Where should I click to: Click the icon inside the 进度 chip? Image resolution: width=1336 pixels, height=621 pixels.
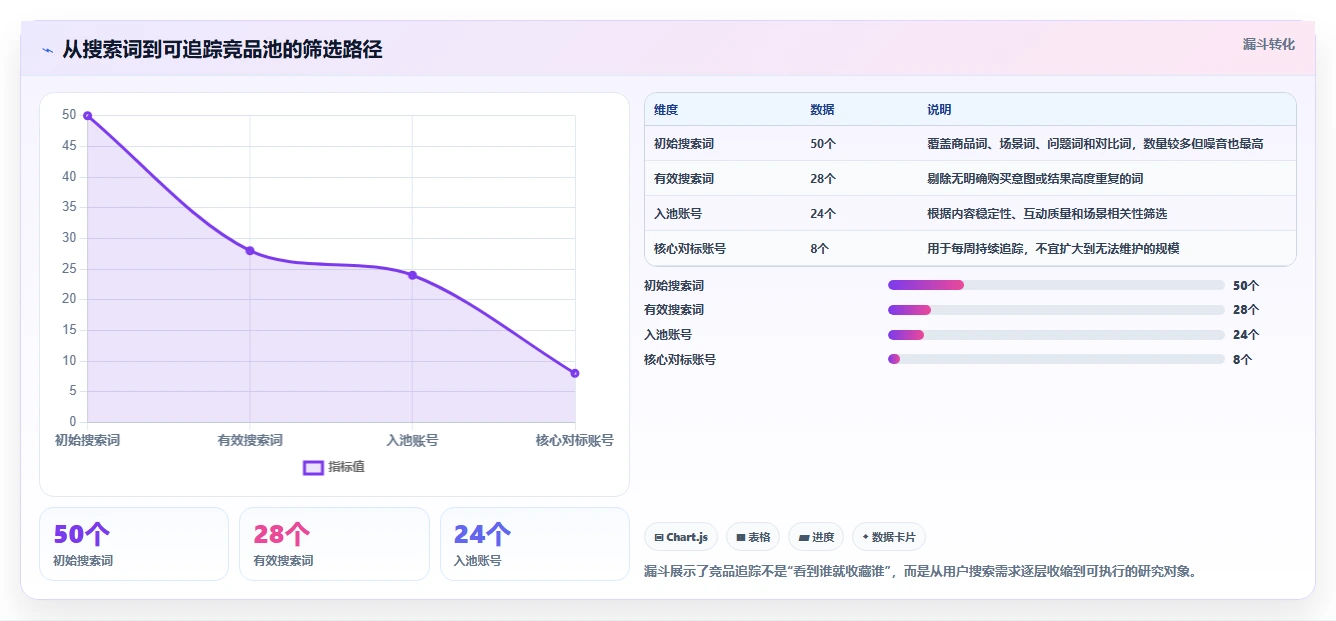coord(803,537)
